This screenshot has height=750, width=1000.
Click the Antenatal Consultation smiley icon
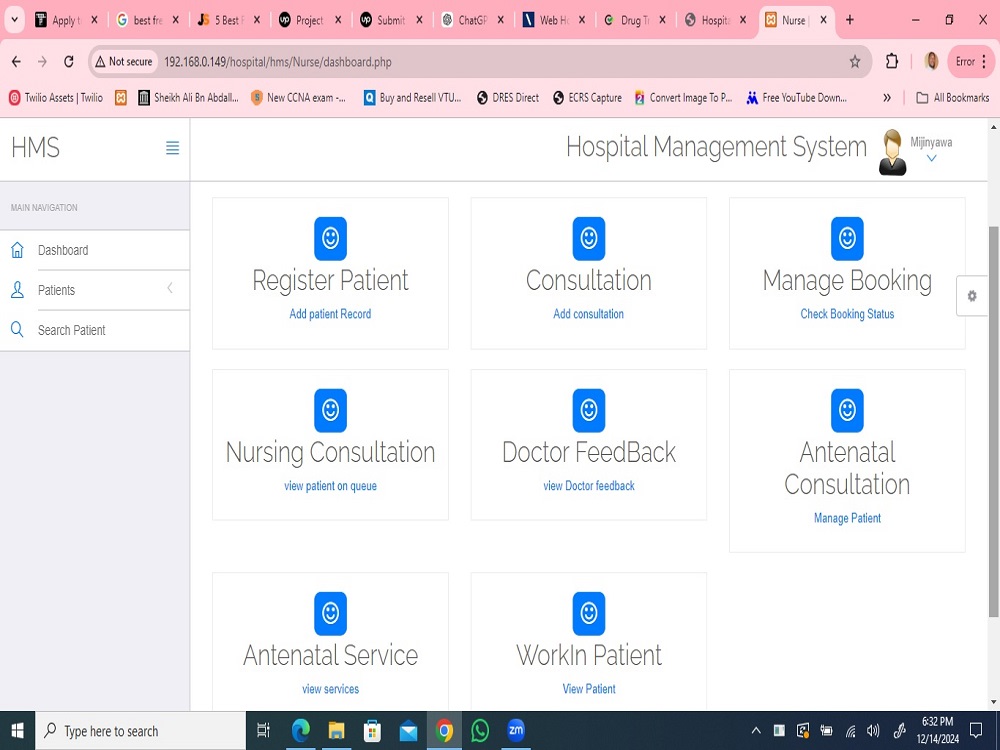(847, 410)
